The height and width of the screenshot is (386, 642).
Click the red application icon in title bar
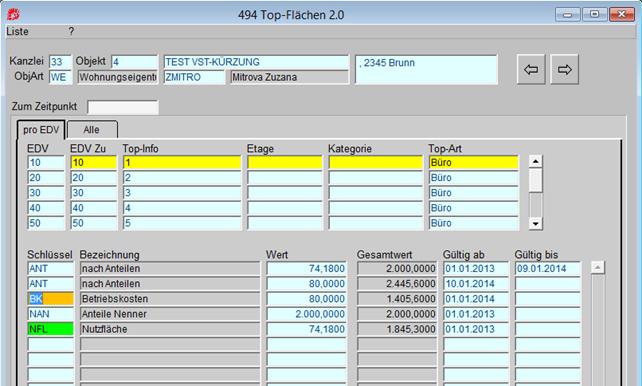pos(14,15)
